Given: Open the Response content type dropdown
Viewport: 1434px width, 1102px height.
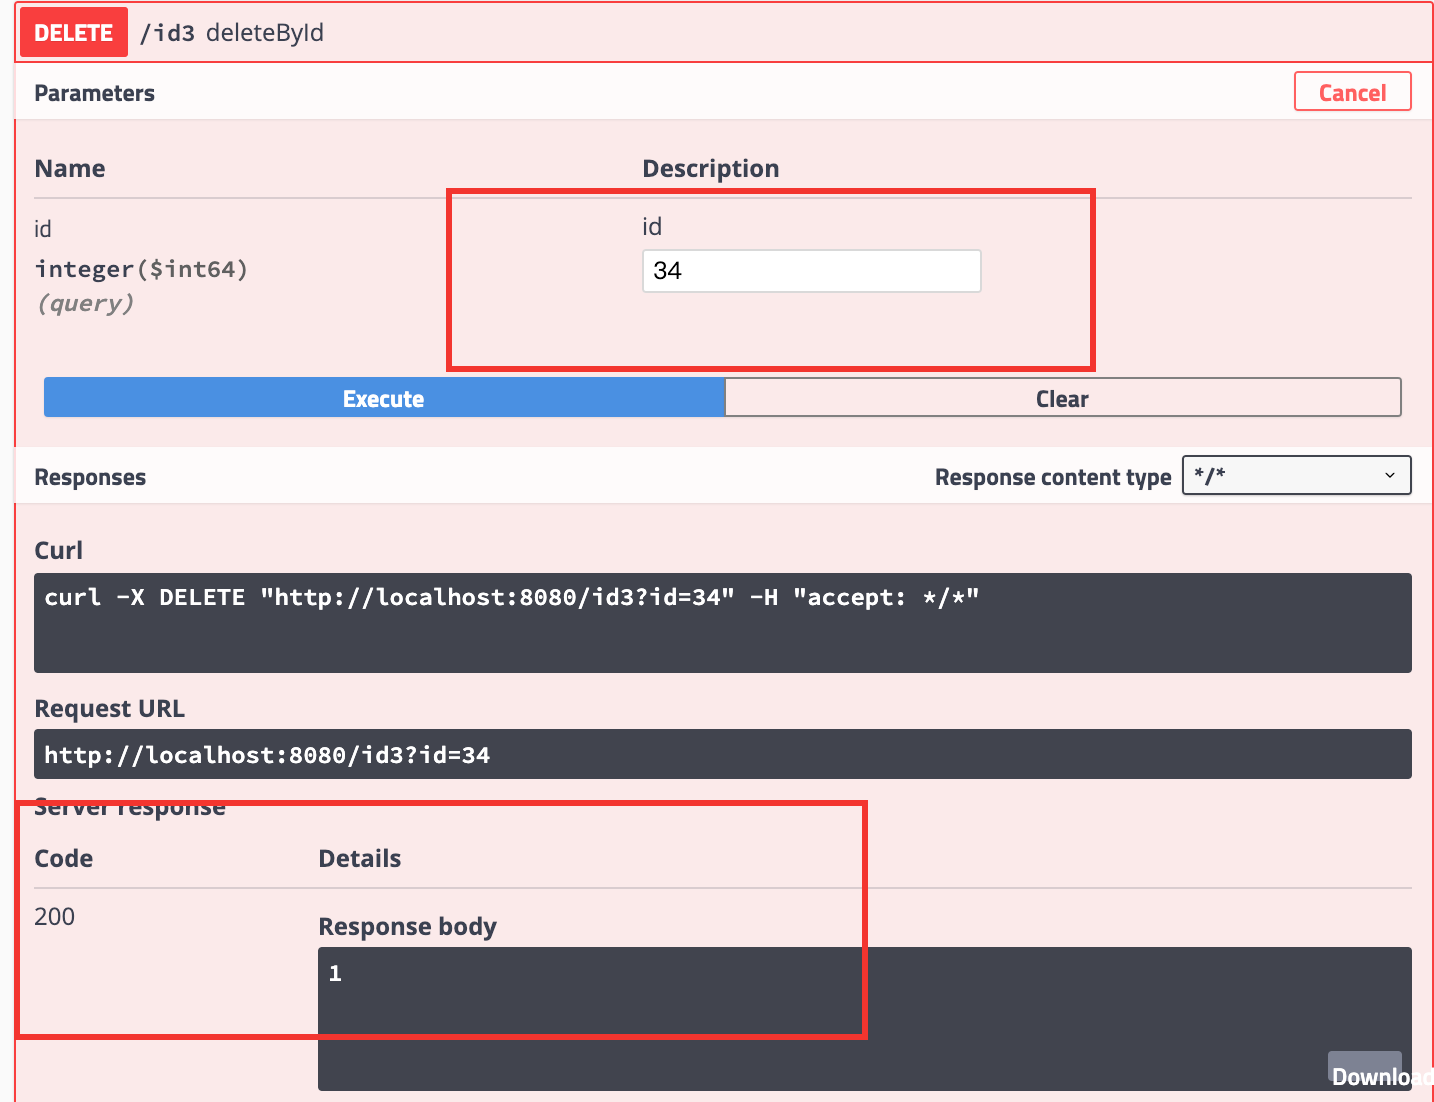Looking at the screenshot, I should pyautogui.click(x=1295, y=476).
